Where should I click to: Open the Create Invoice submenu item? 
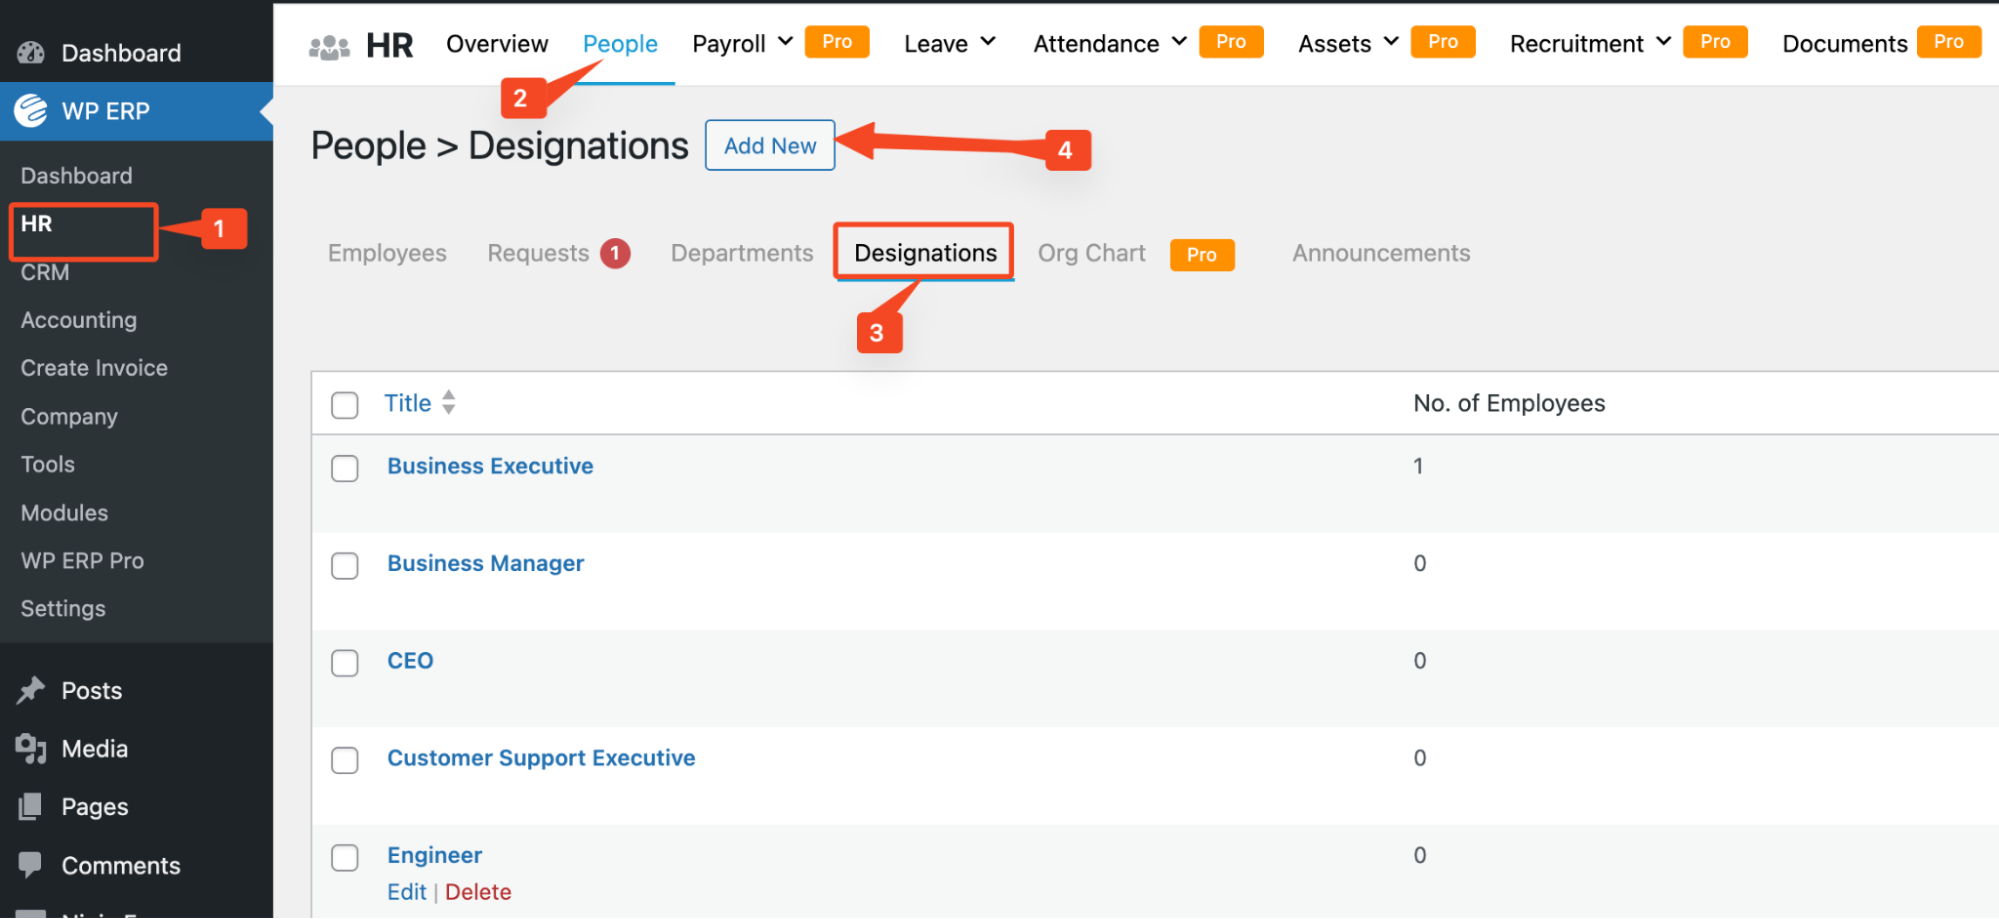point(94,368)
